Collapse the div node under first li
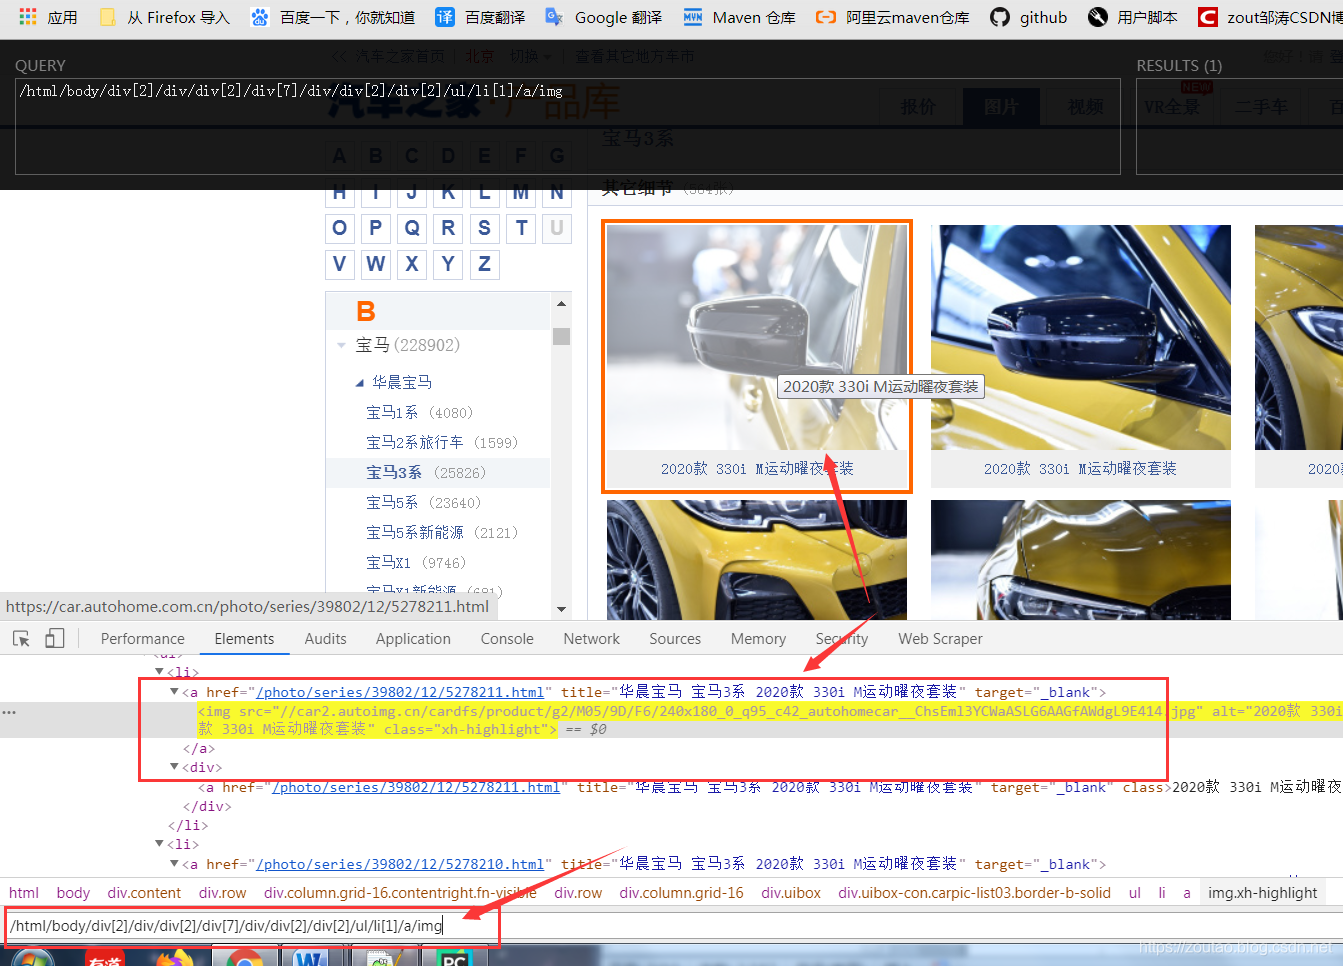The height and width of the screenshot is (966, 1343). click(x=174, y=767)
